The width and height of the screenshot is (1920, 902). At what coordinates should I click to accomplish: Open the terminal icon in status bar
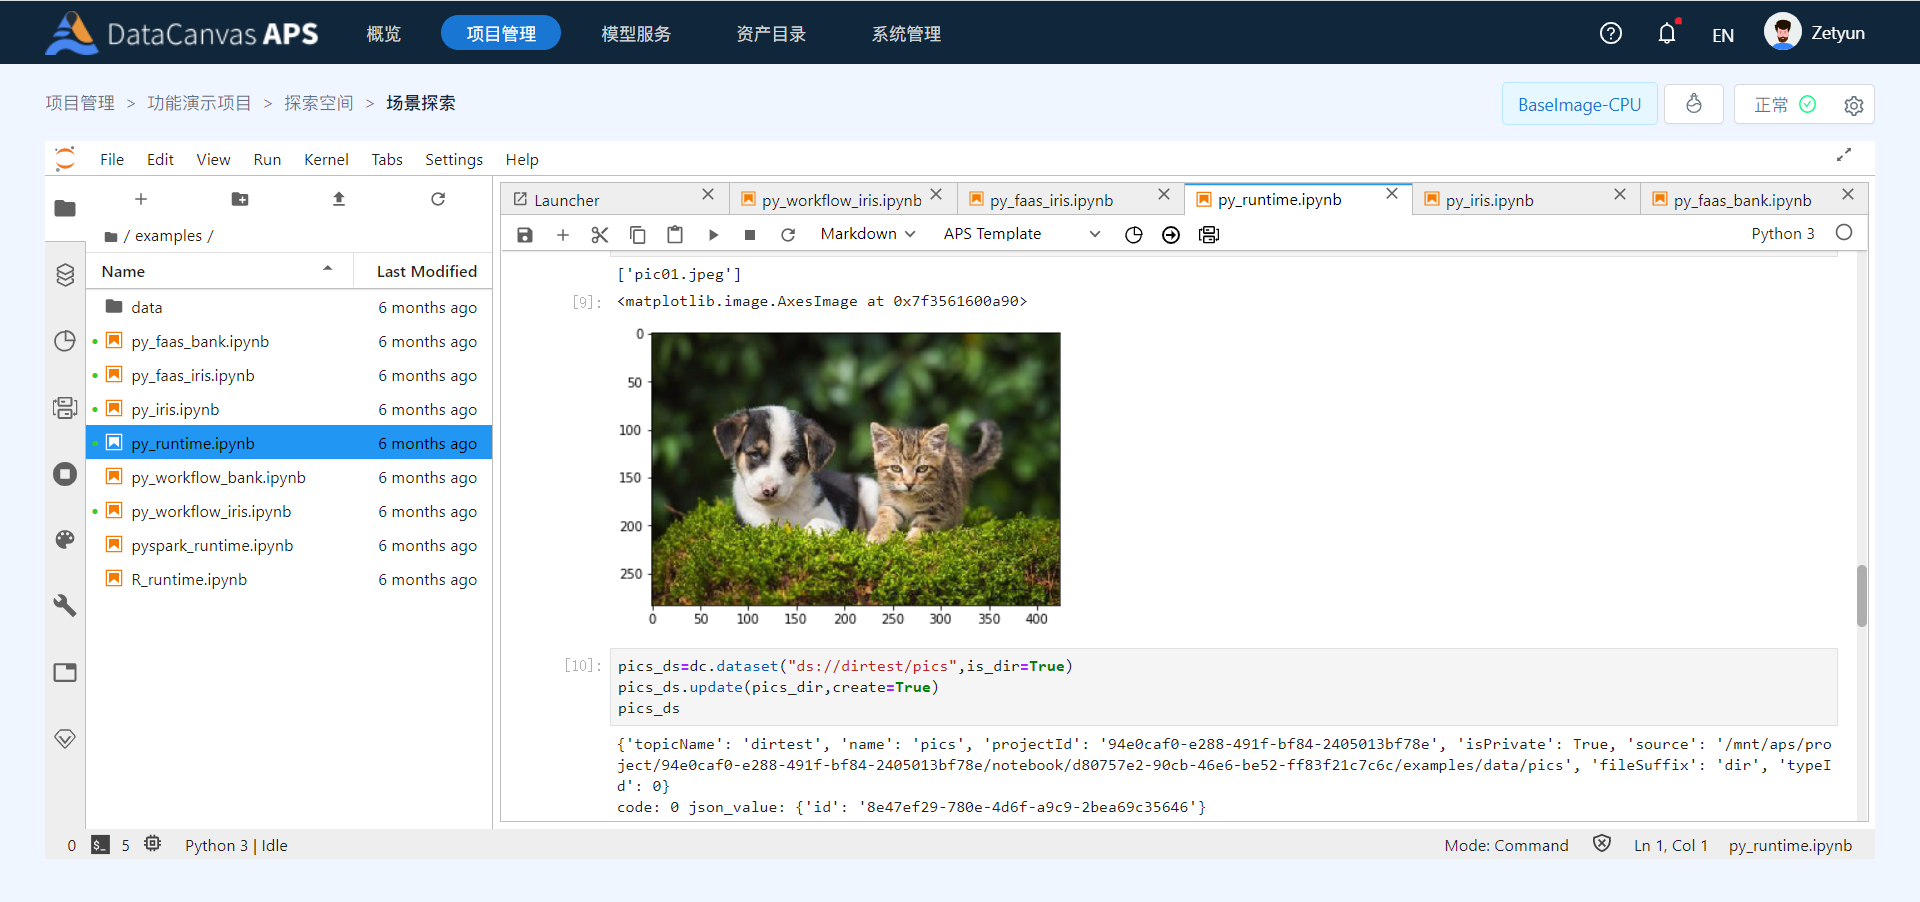[100, 845]
